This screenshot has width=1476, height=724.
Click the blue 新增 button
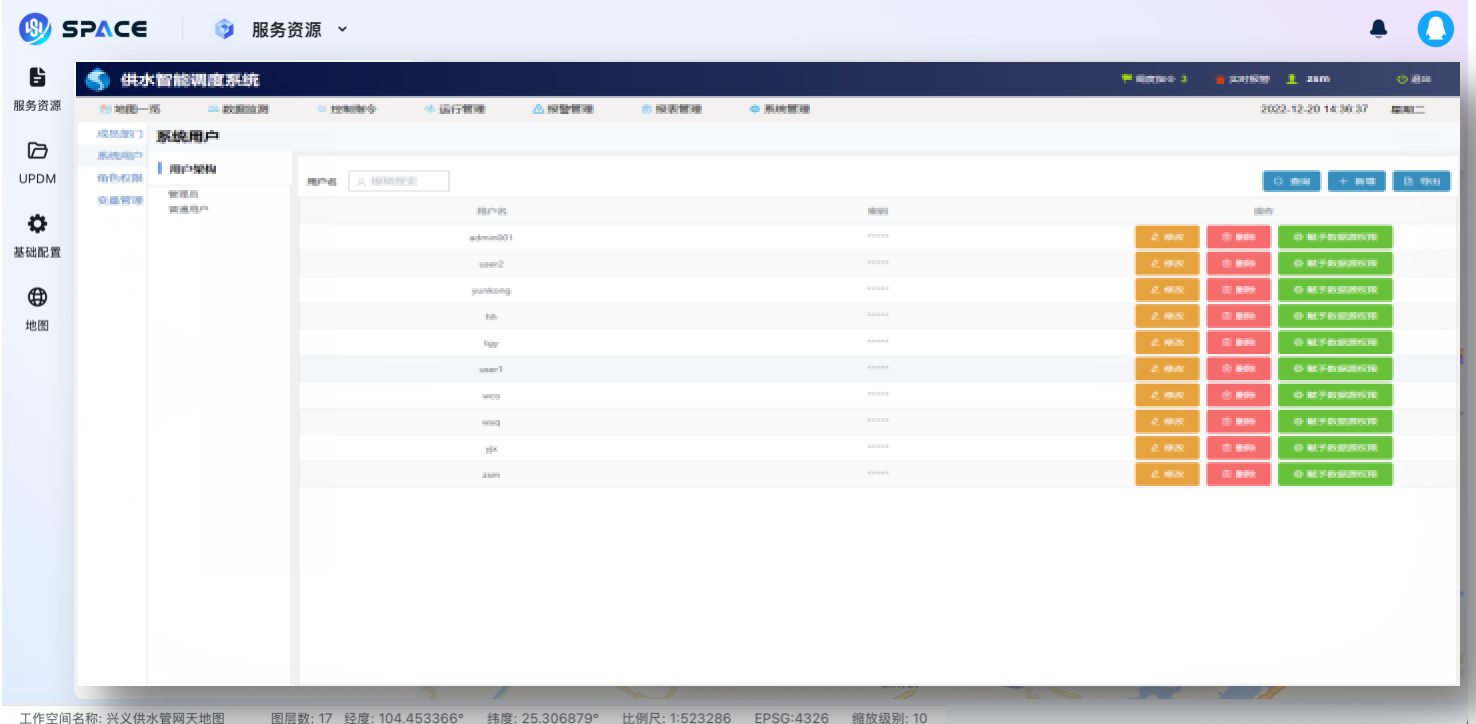(1357, 181)
